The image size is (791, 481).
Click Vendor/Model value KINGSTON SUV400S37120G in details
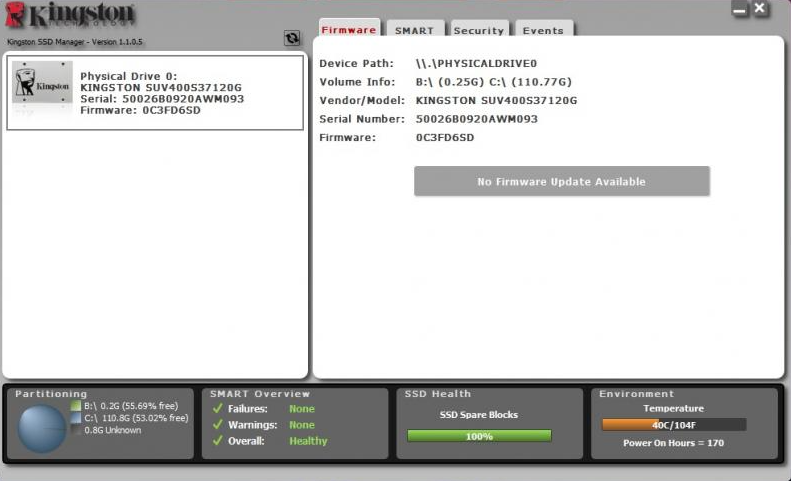(496, 100)
